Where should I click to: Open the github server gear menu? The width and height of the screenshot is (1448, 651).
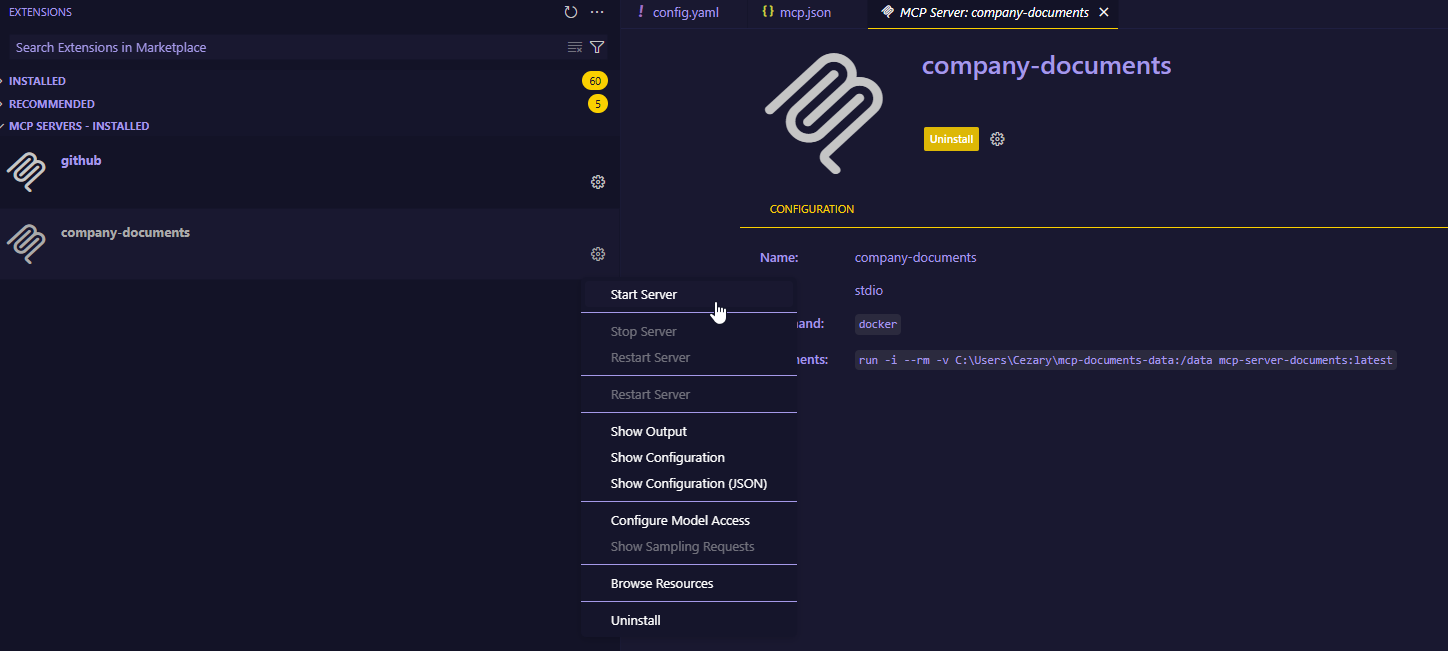click(x=598, y=182)
